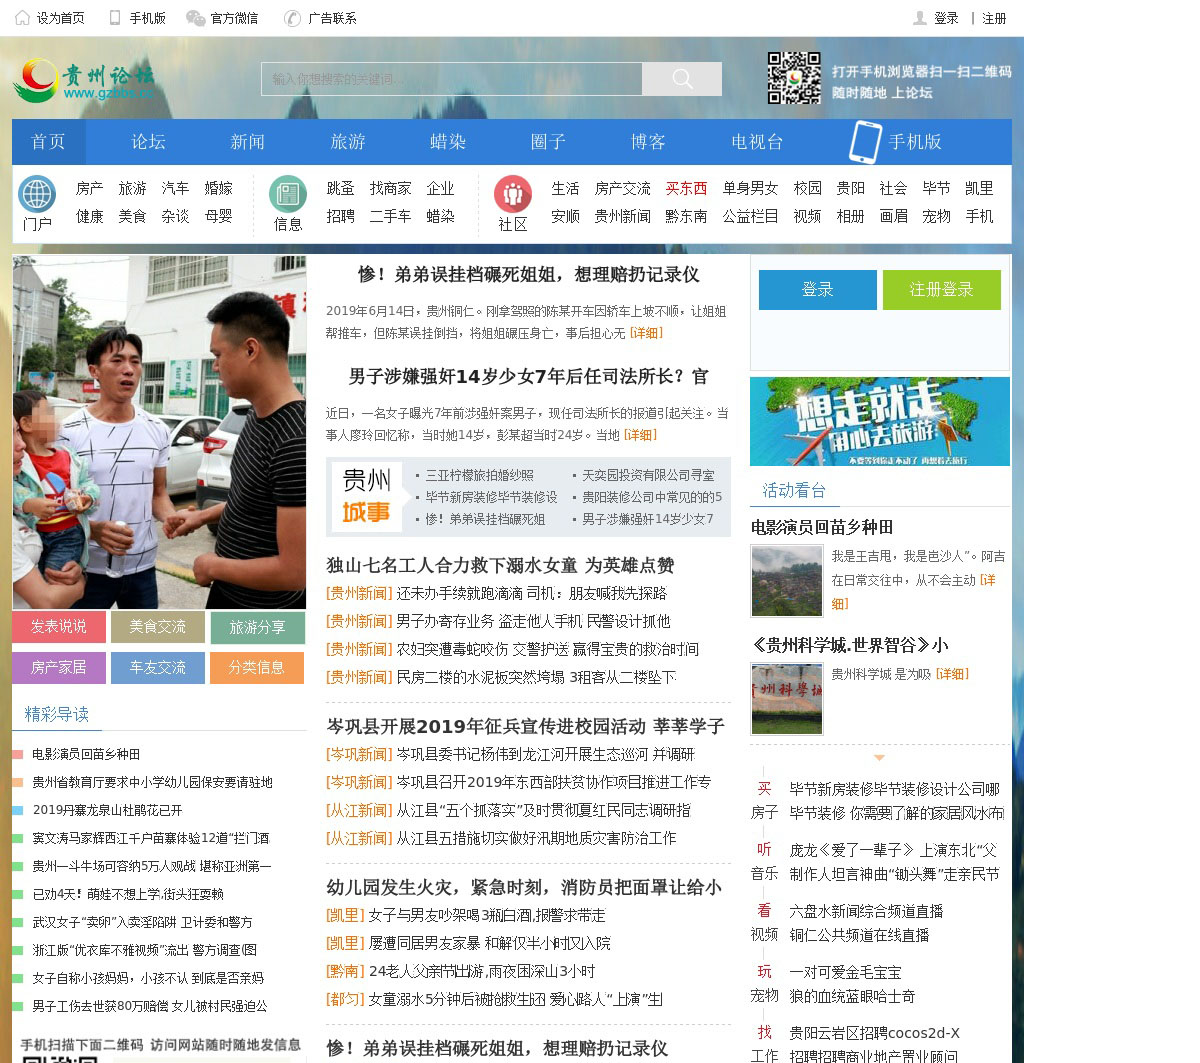Click the search magnifier button
Screen dimensions: 1200x1063
[x=682, y=79]
